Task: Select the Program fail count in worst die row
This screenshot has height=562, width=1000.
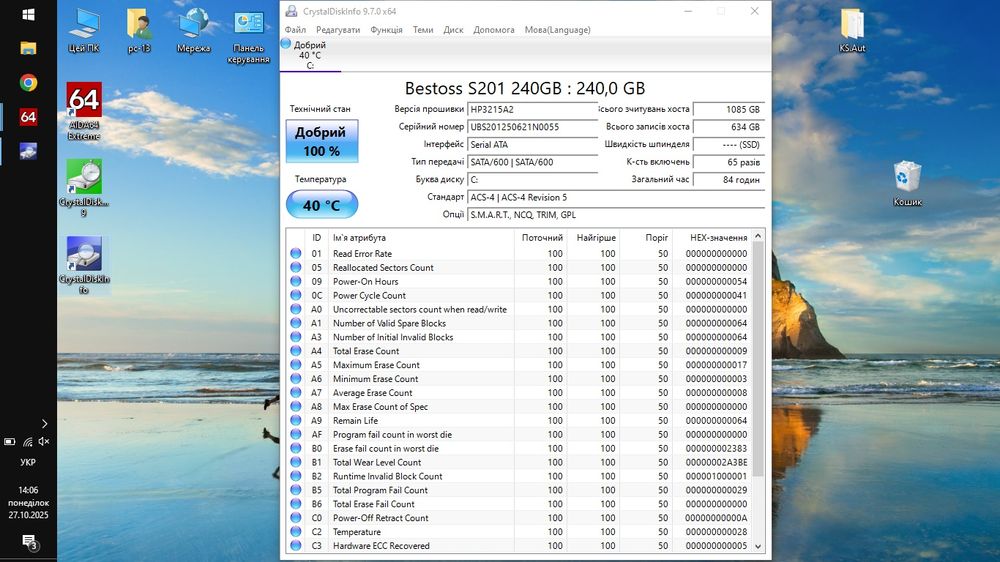Action: coord(518,434)
